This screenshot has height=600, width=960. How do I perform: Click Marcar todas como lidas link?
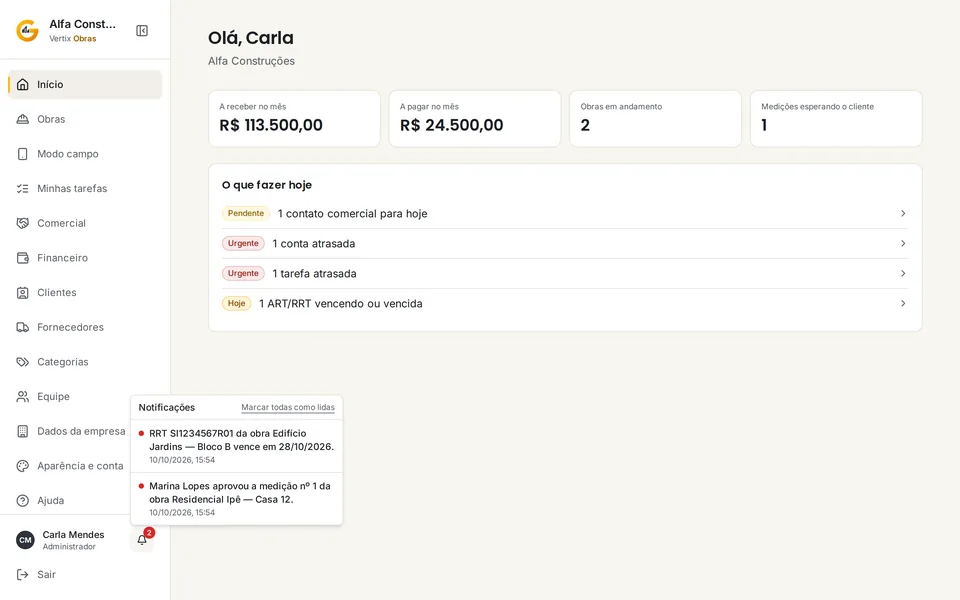click(288, 407)
